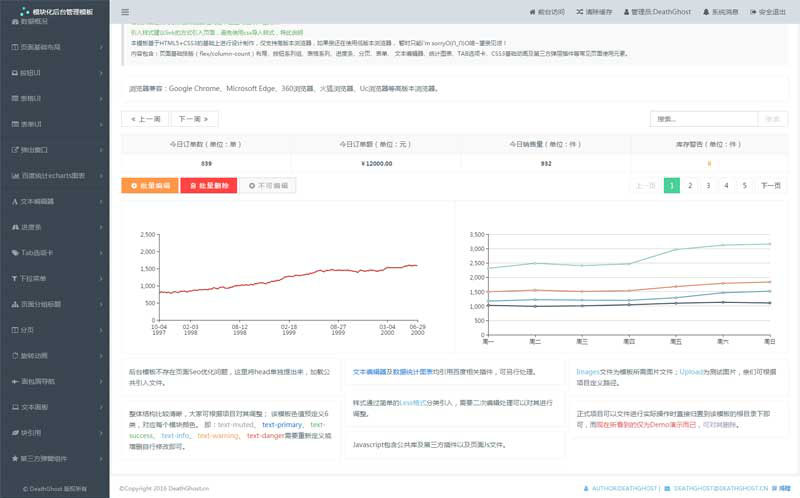800x498 pixels.
Task: Click the disabled 不可编辑 button
Action: (x=268, y=186)
